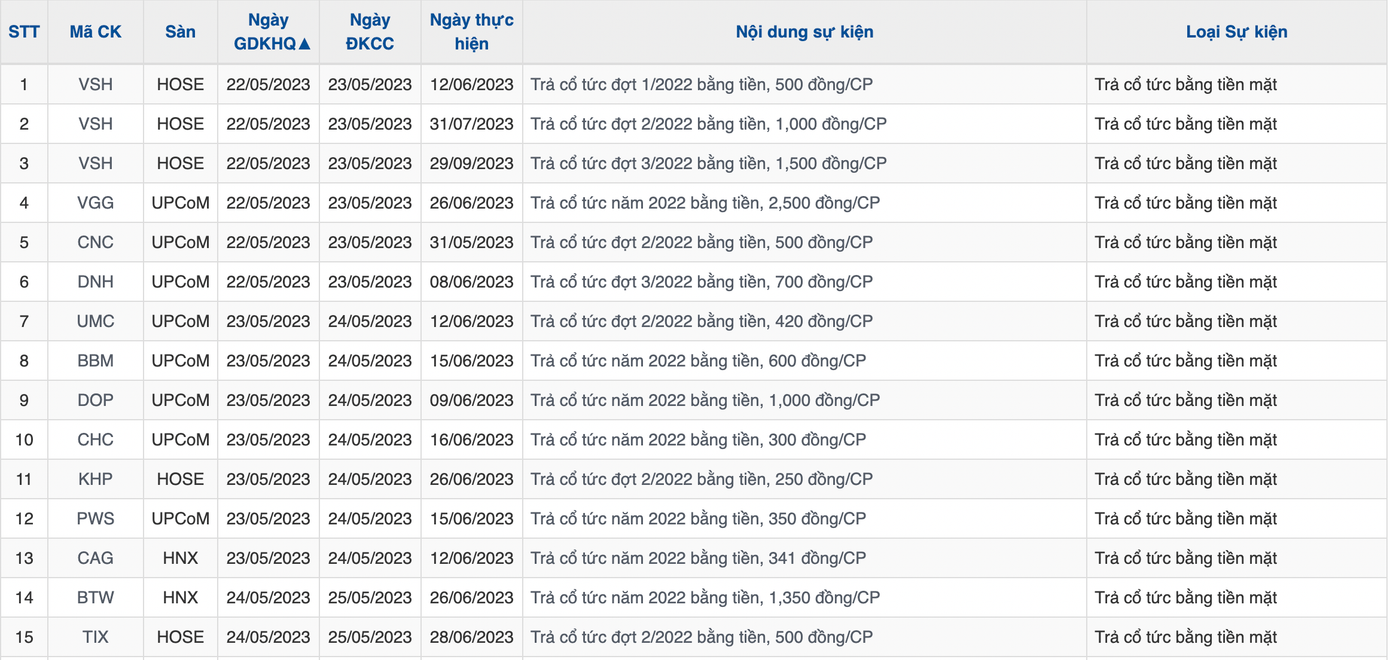
Task: Click the BTW ticker symbol
Action: point(95,598)
